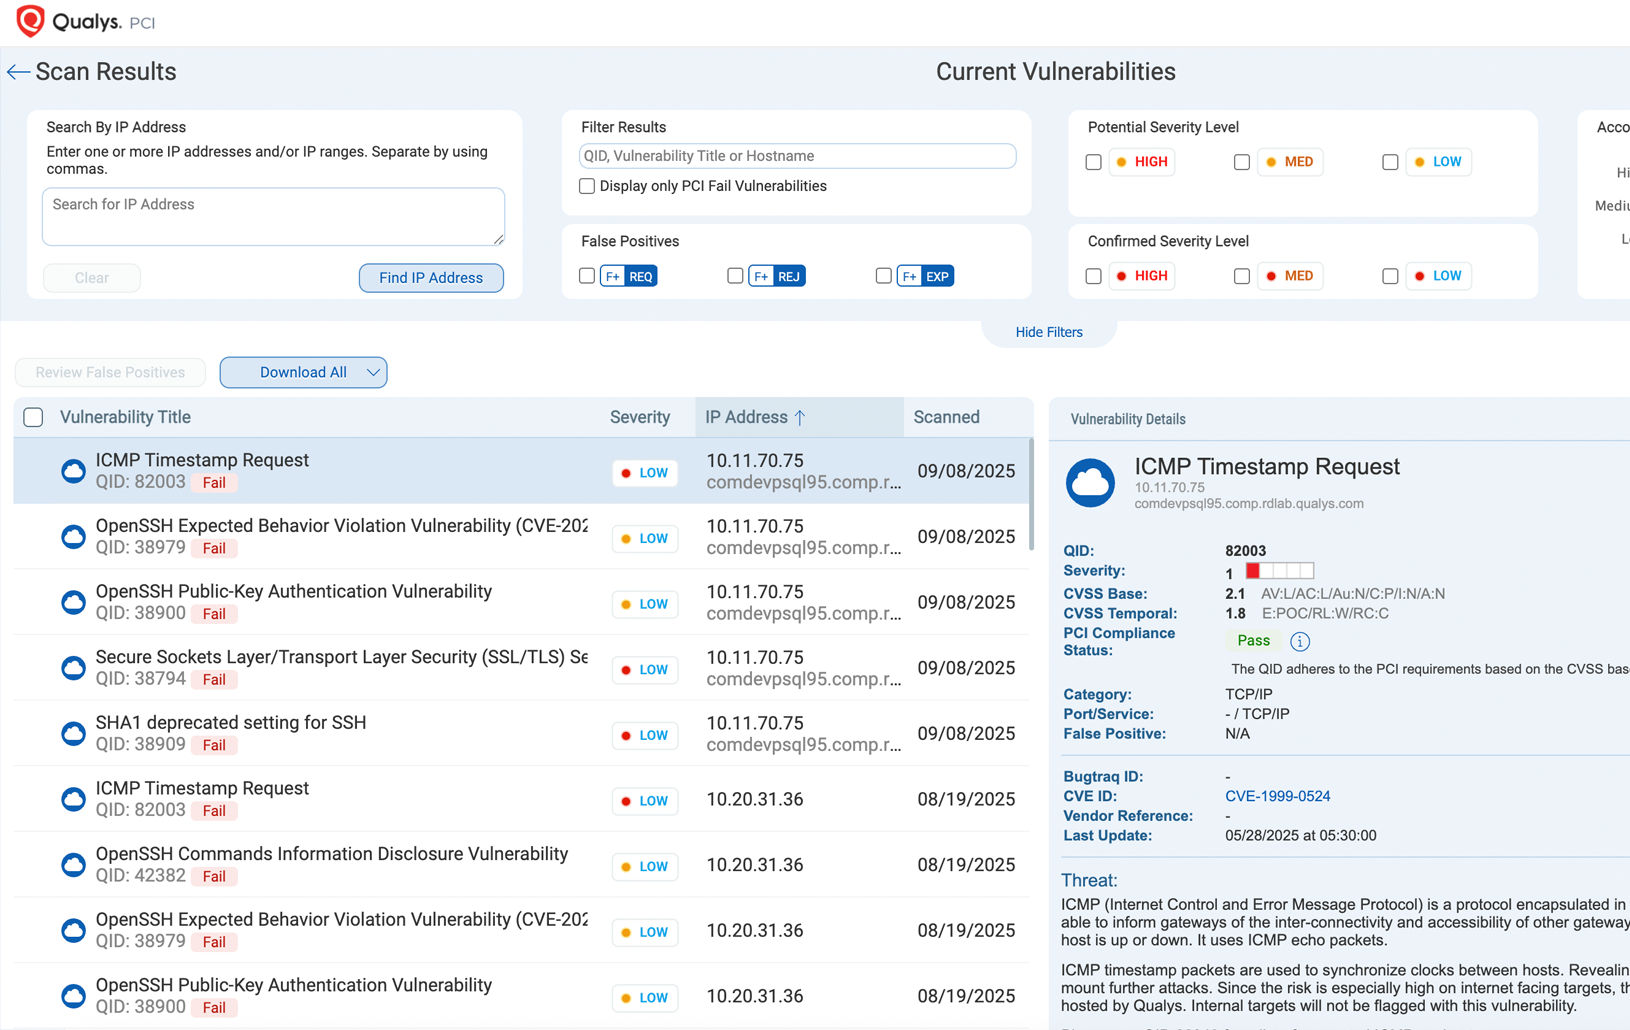Click the PCI Compliance Status info icon

point(1299,641)
